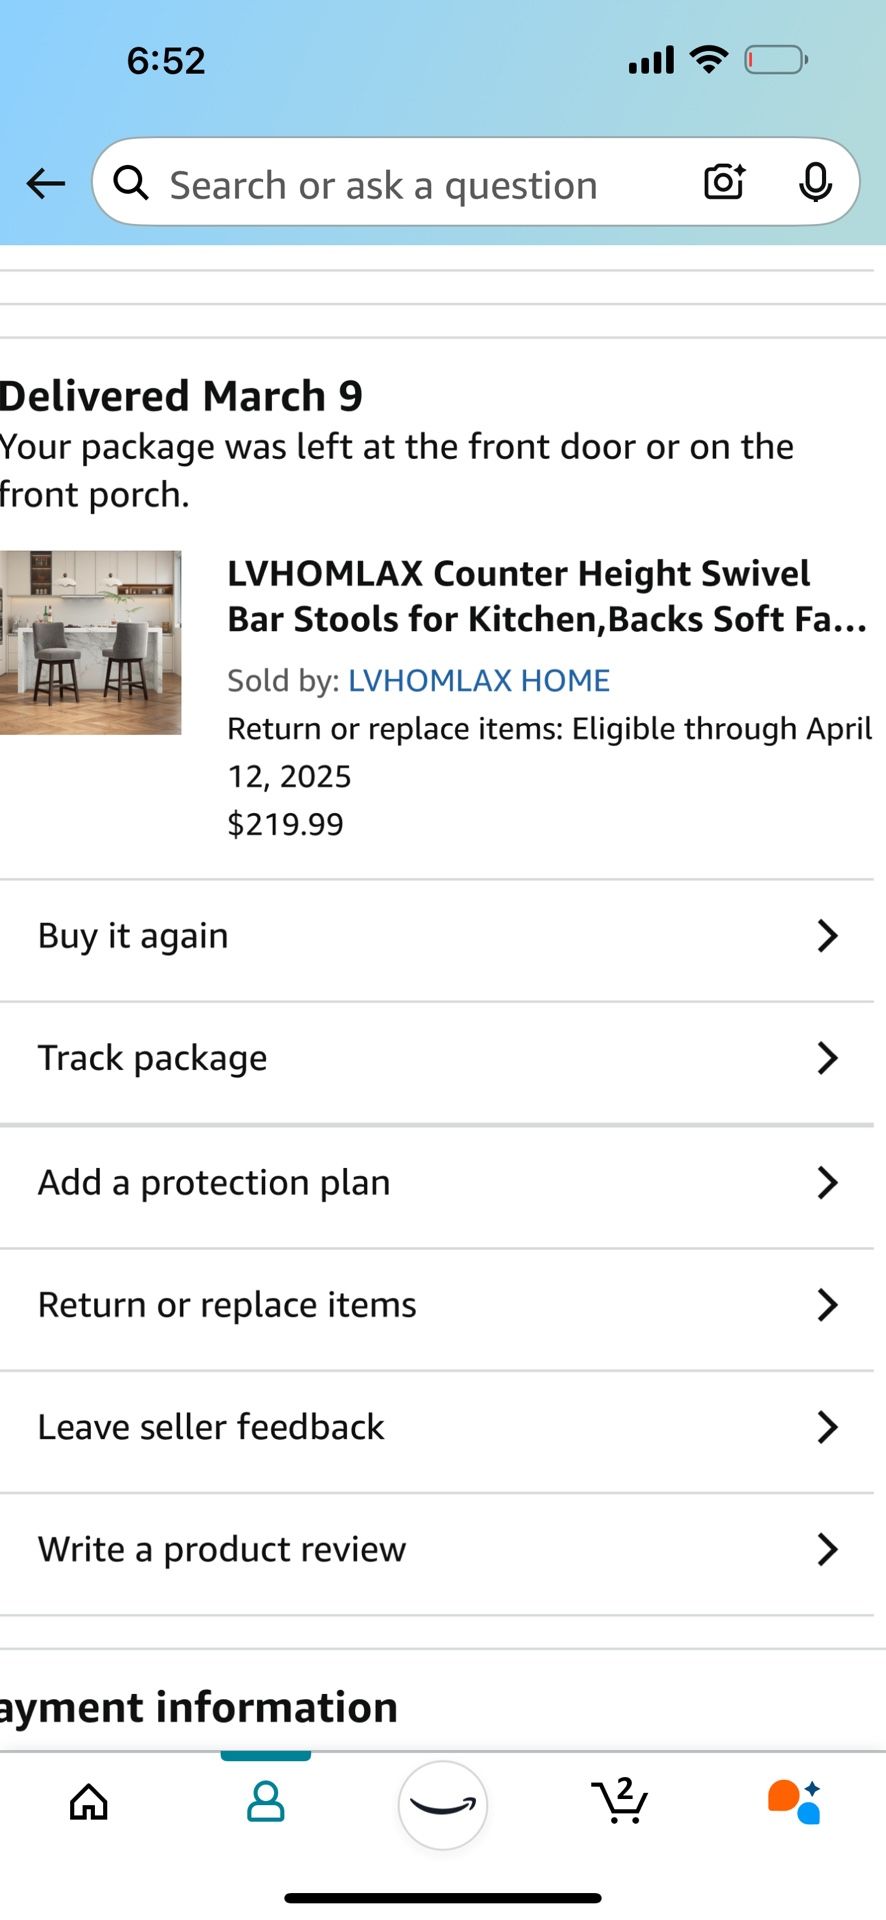Image resolution: width=886 pixels, height=1920 pixels.
Task: Open the shopping cart icon
Action: [620, 1802]
